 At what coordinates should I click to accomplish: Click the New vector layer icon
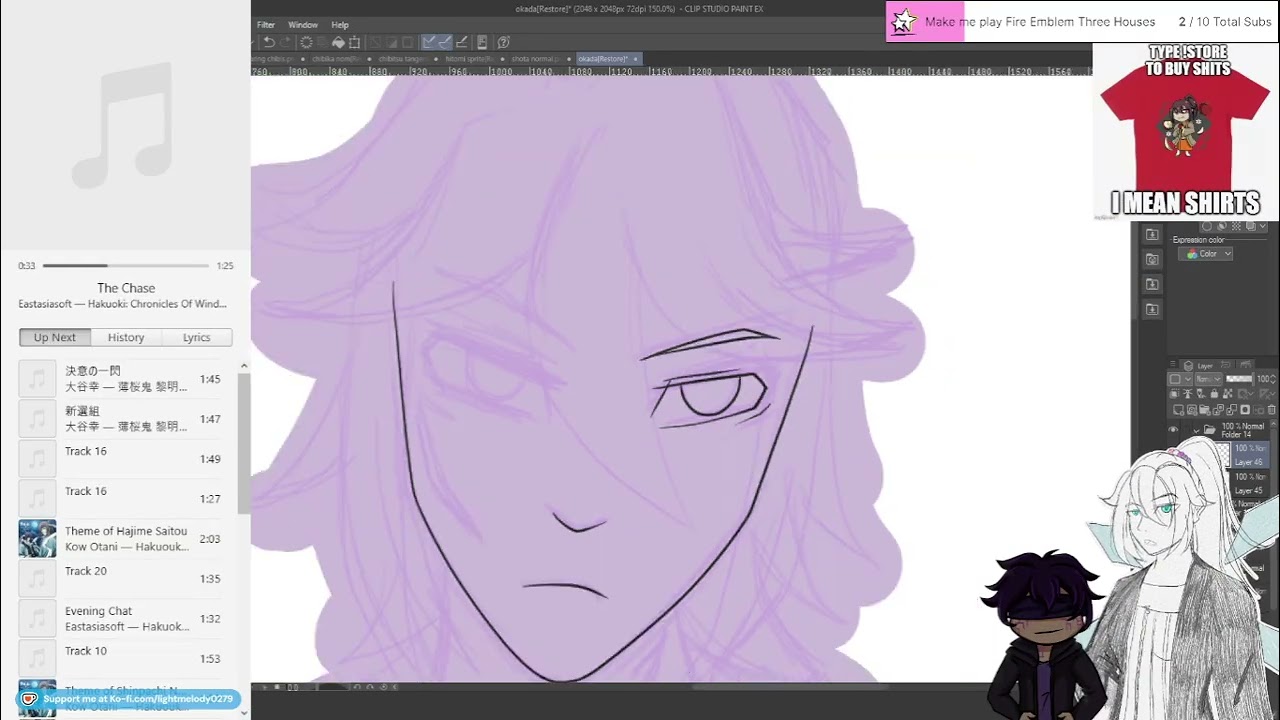(1192, 410)
